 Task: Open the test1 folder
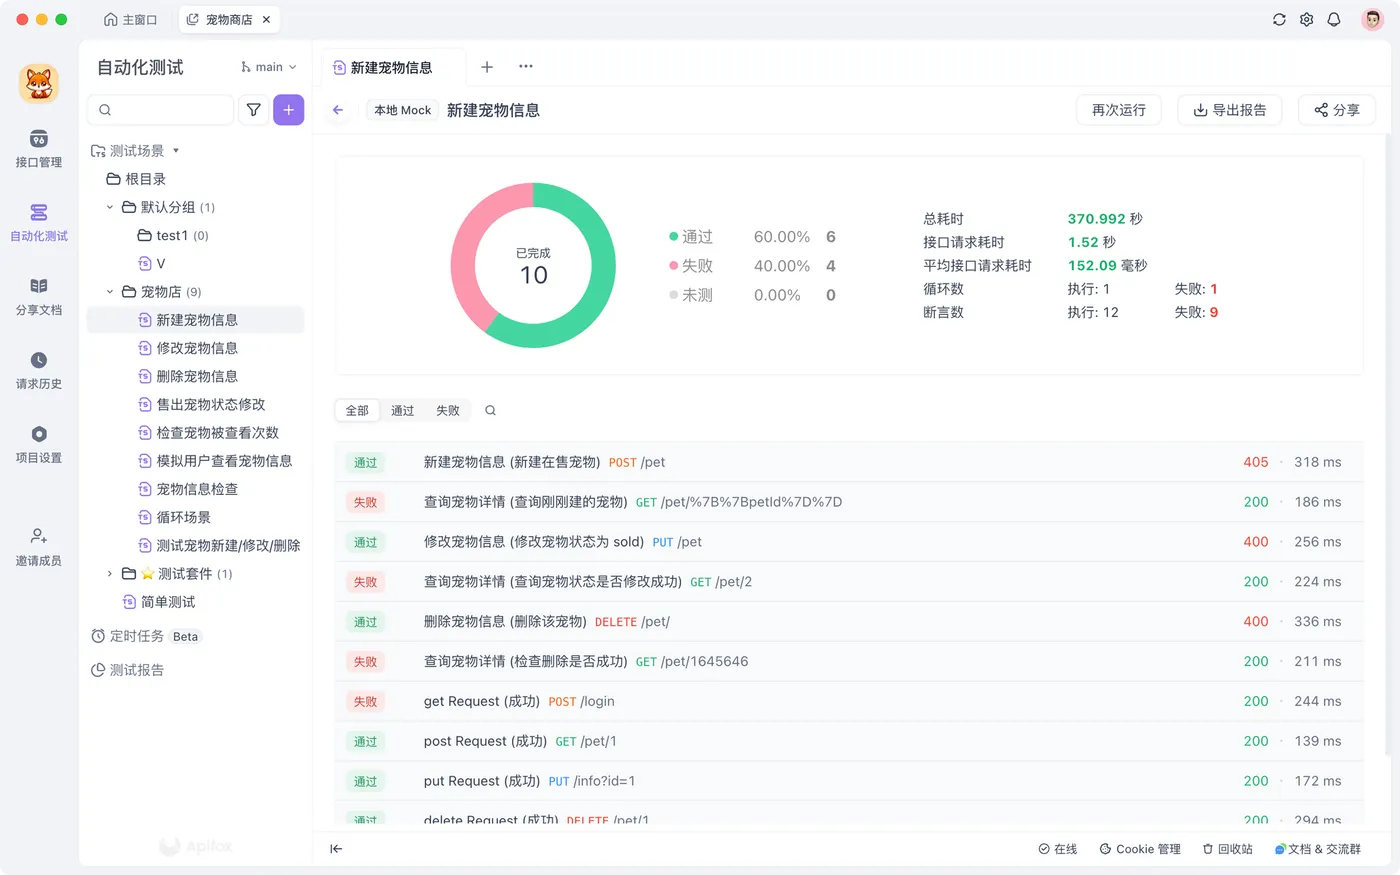click(173, 235)
